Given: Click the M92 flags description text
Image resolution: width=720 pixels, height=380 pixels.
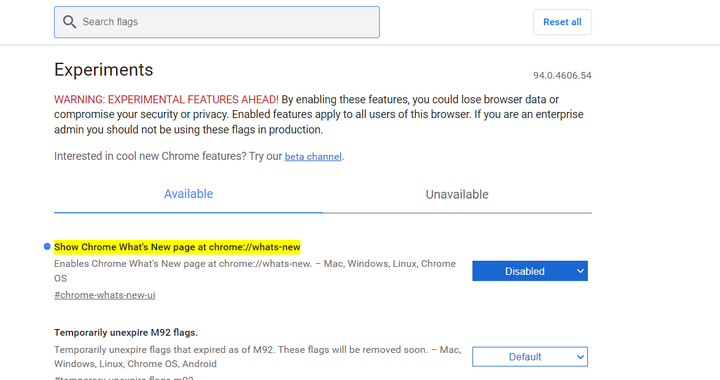Looking at the screenshot, I should [258, 357].
